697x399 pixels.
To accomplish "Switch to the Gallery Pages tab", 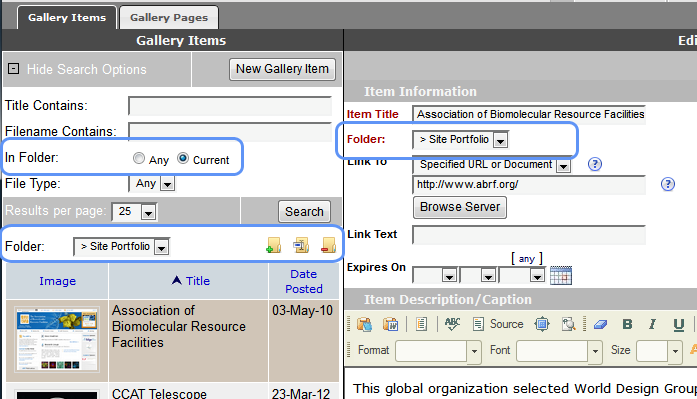I will click(x=169, y=18).
